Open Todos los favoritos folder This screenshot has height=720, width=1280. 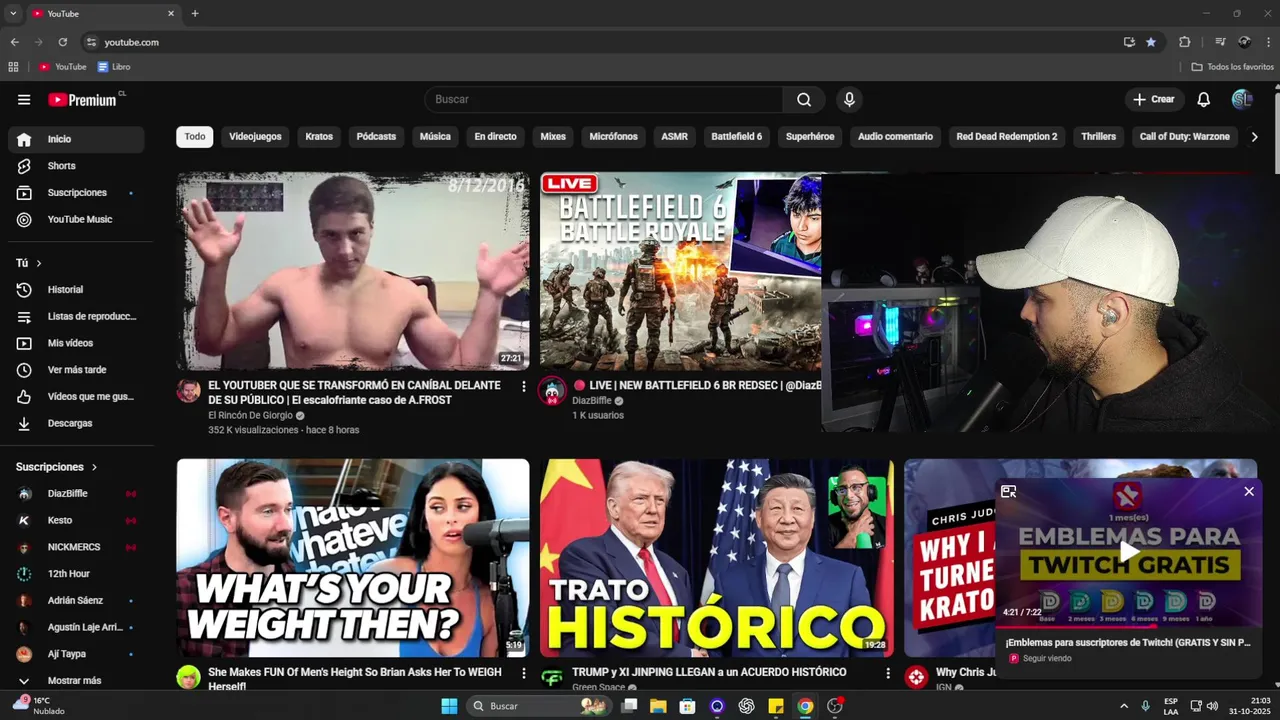click(1232, 67)
